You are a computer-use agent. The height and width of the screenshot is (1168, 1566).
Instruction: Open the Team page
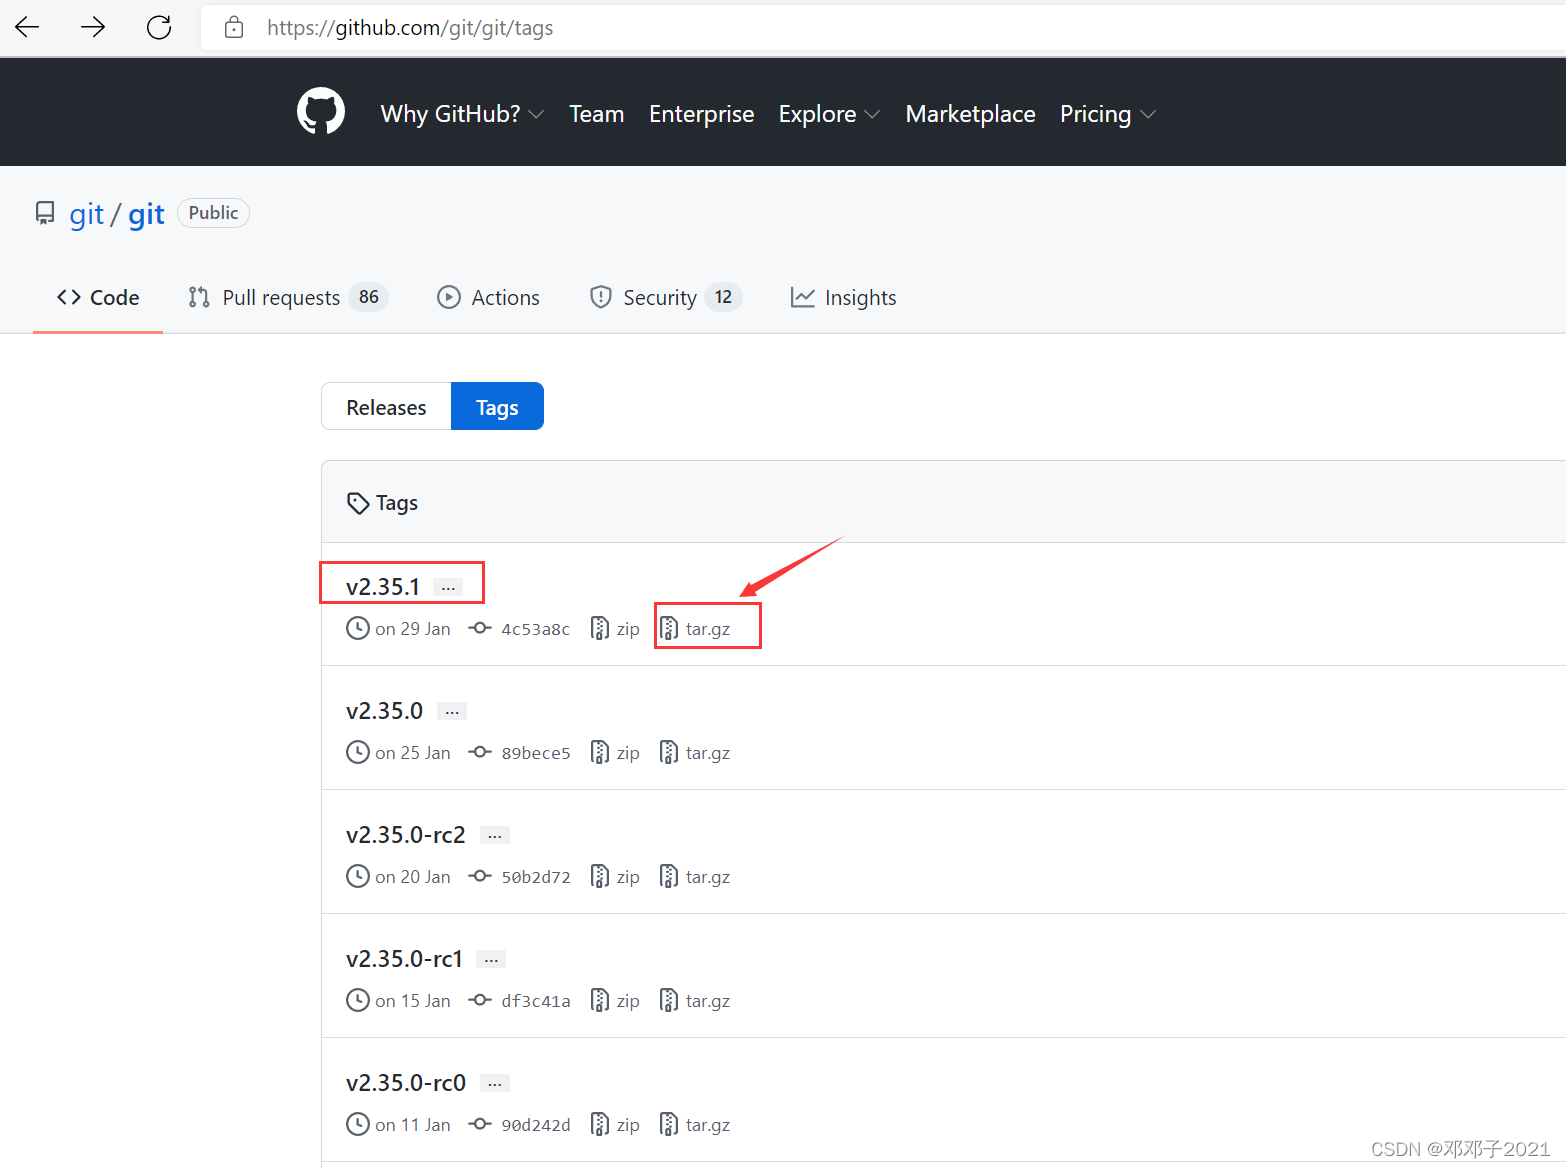click(597, 114)
